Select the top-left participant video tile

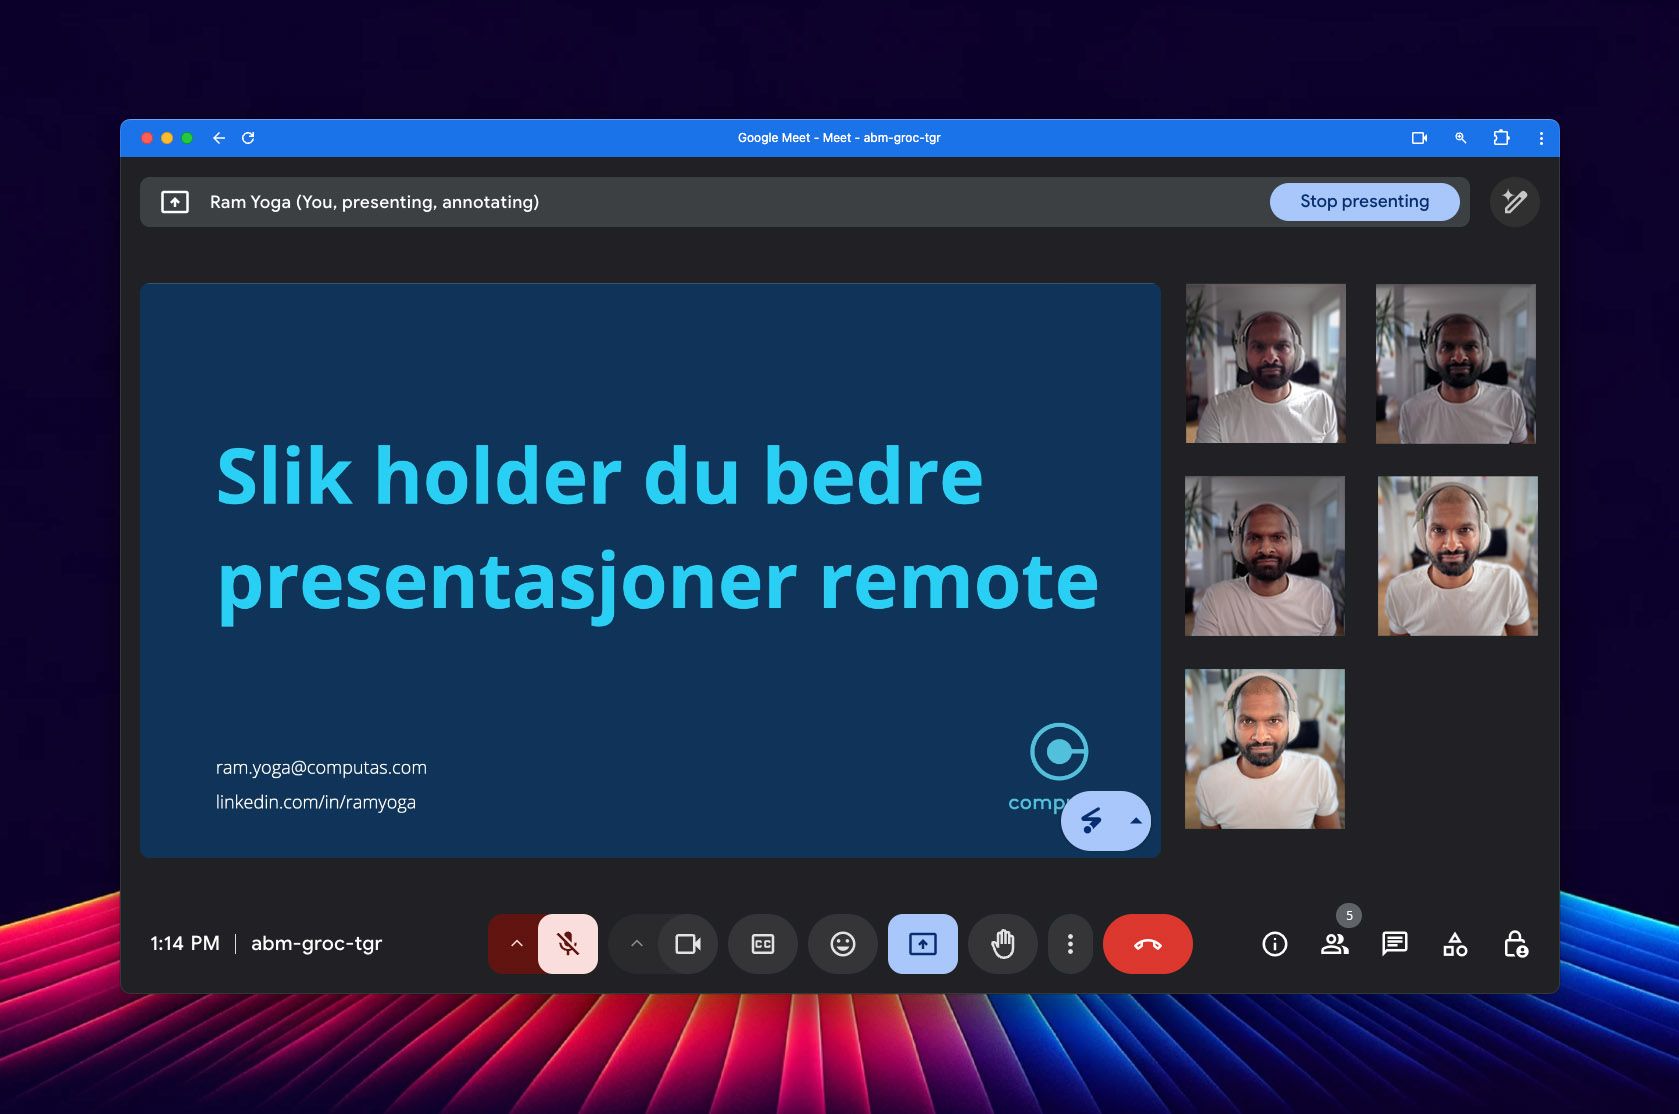coord(1266,364)
